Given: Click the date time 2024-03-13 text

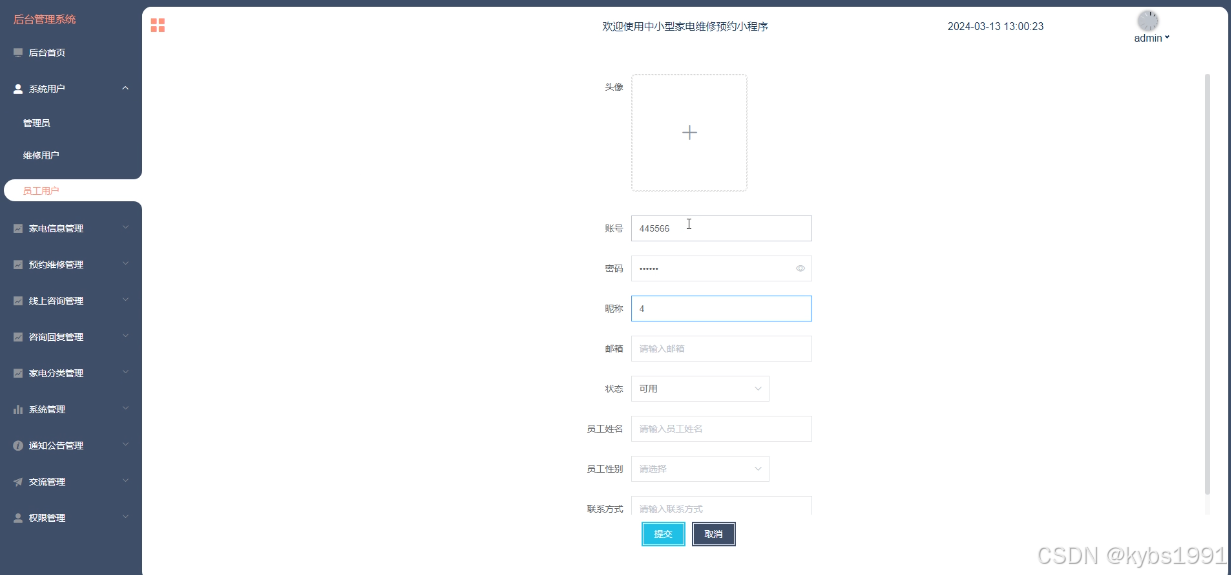Looking at the screenshot, I should point(995,26).
